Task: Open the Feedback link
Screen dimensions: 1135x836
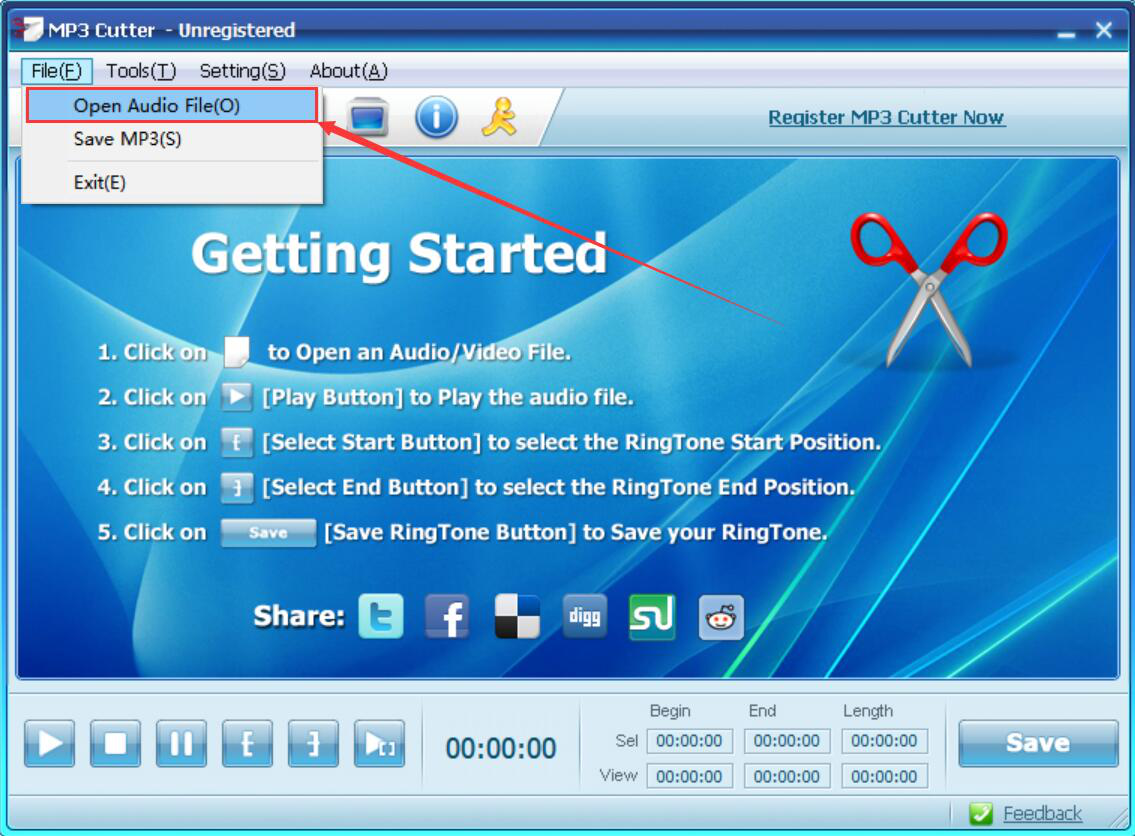Action: click(1042, 814)
